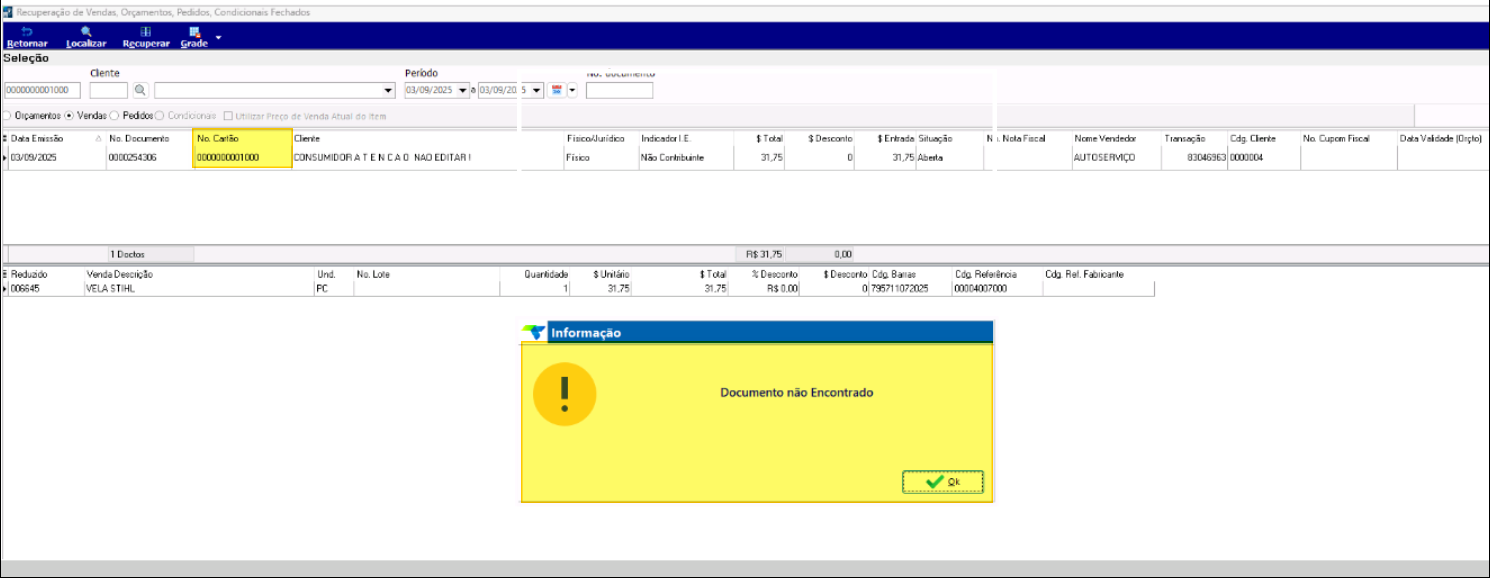Click the warning exclamation icon in dialog

(565, 393)
